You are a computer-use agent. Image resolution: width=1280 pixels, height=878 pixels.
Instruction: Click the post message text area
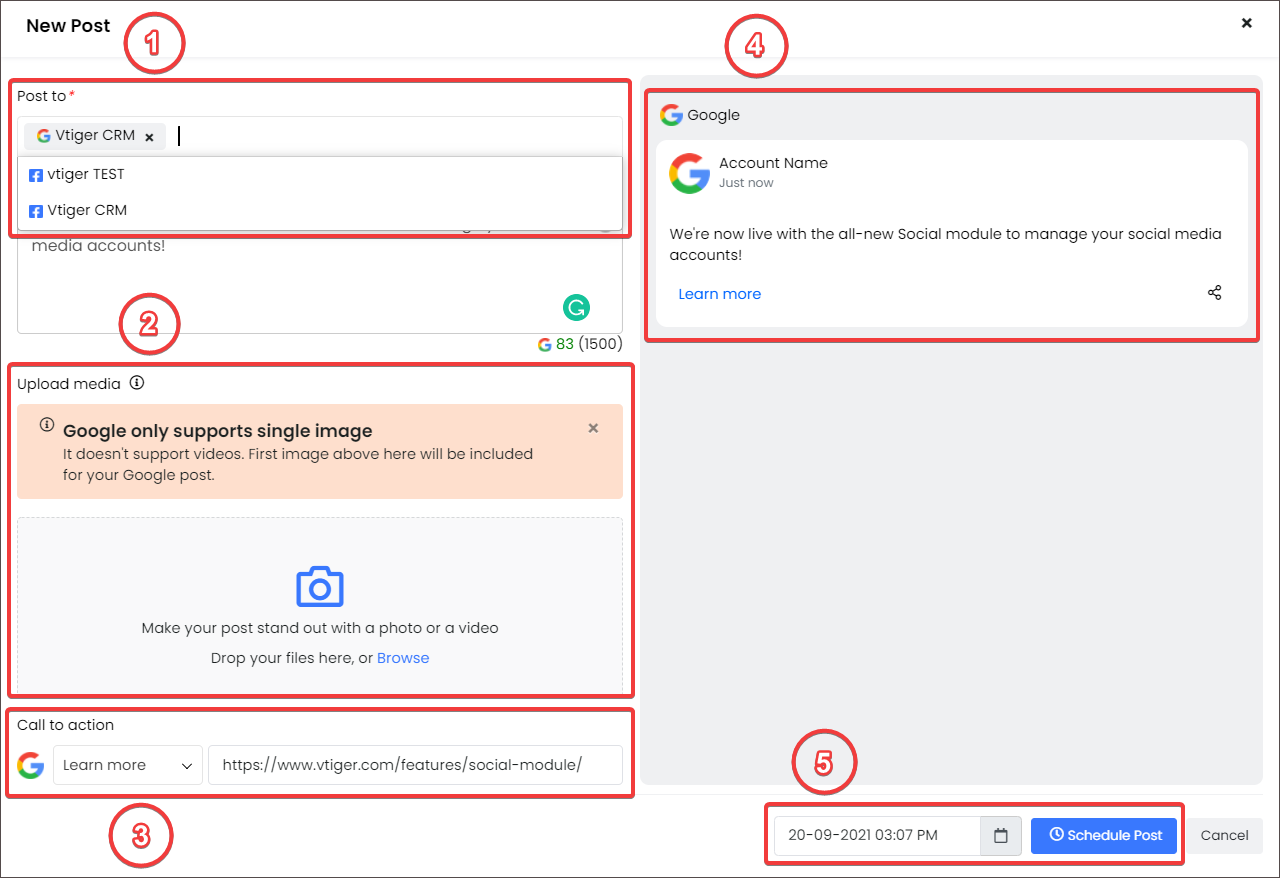click(x=300, y=285)
